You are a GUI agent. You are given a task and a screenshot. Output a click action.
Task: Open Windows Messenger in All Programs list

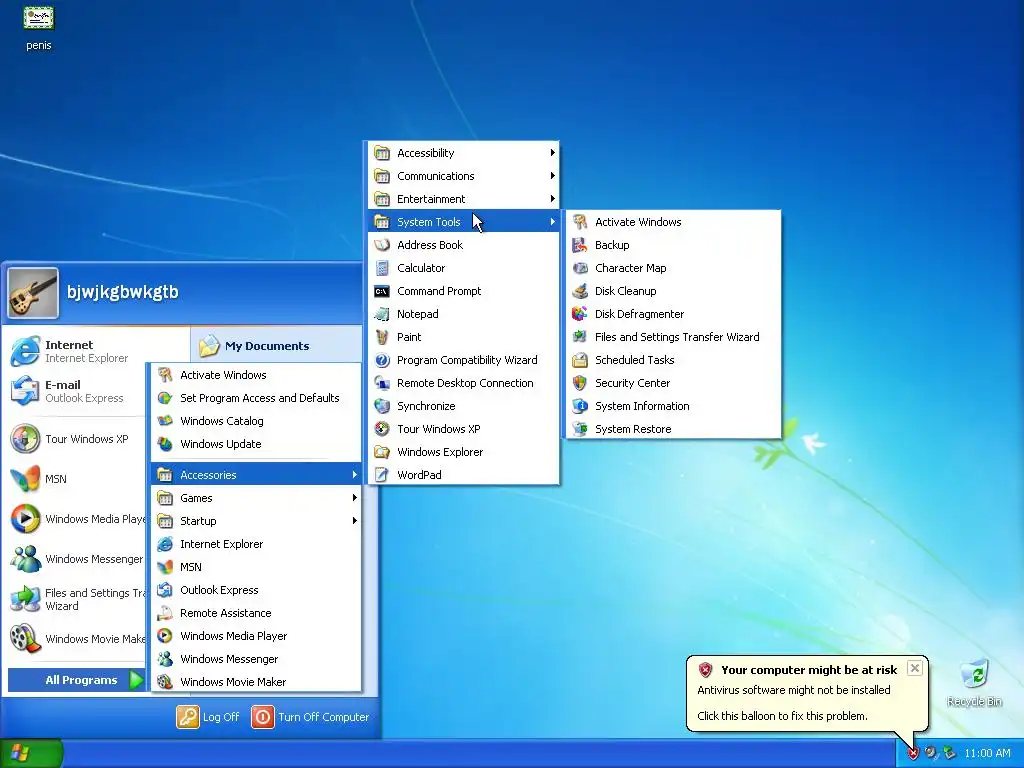(x=256, y=659)
